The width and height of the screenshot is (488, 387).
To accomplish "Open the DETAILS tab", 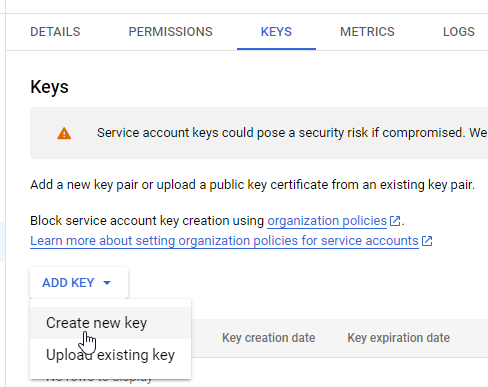I will (55, 32).
